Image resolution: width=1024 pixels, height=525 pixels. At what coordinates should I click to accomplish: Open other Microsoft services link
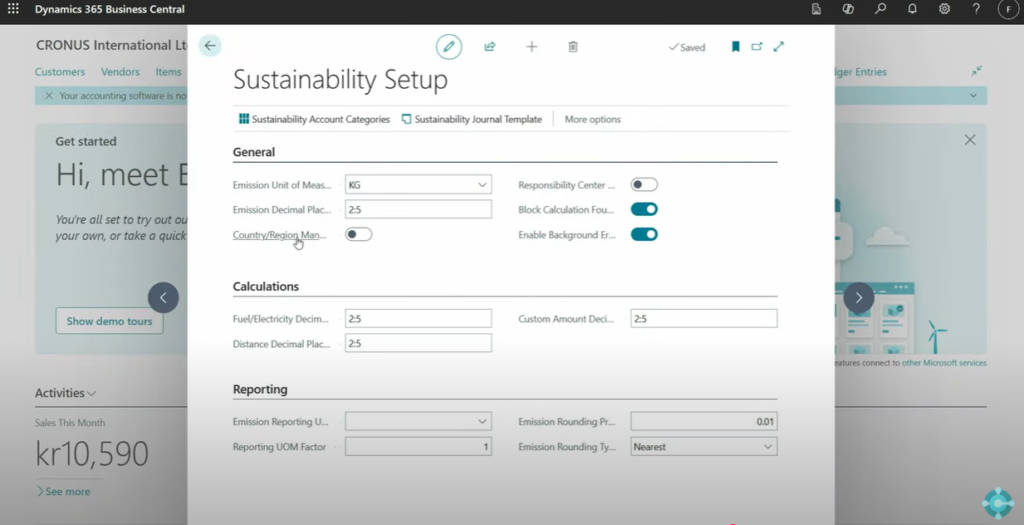tap(944, 363)
